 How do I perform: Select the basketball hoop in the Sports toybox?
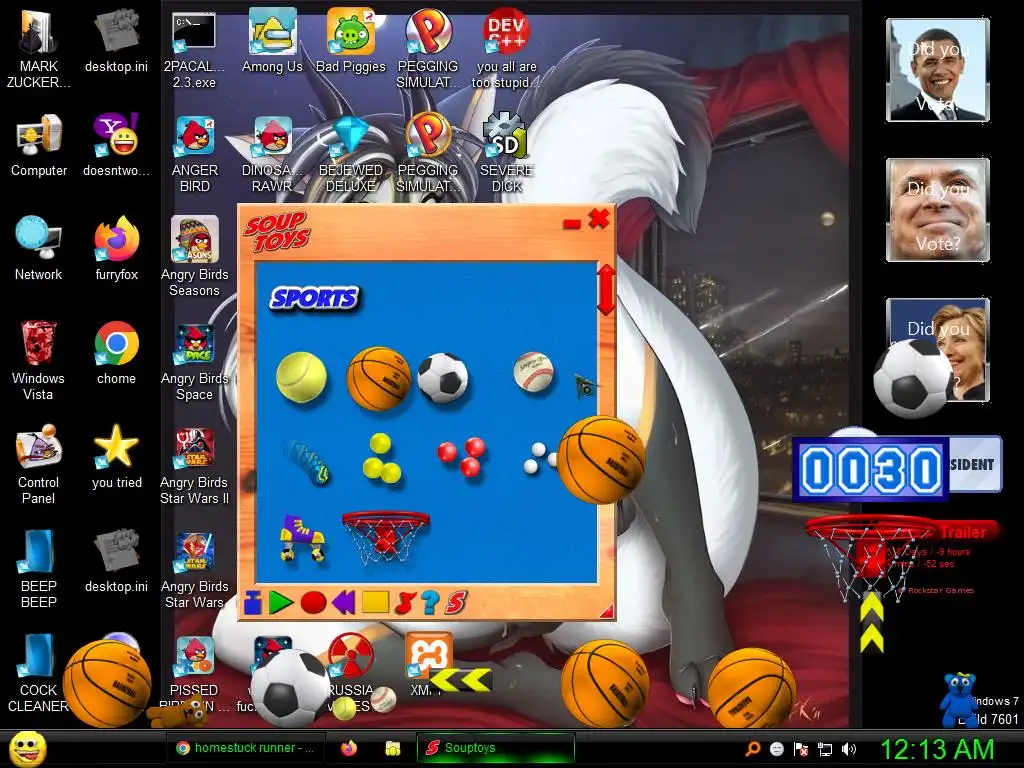coord(385,537)
